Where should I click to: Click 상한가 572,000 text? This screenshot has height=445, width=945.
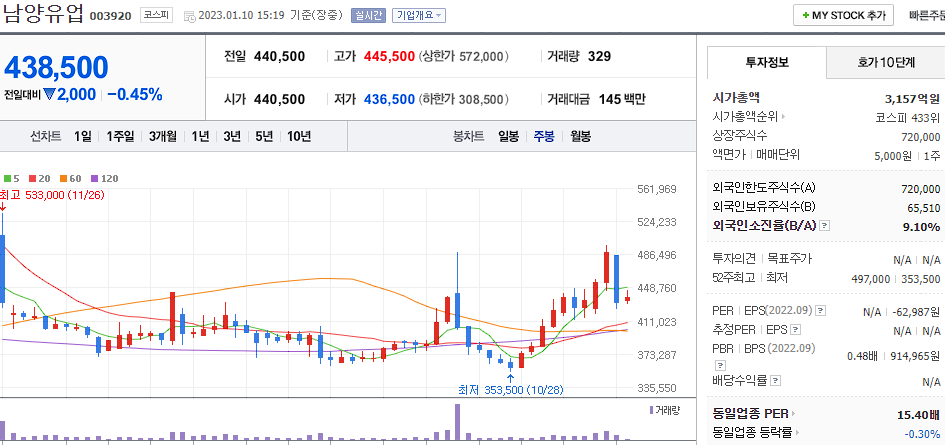[x=464, y=57]
